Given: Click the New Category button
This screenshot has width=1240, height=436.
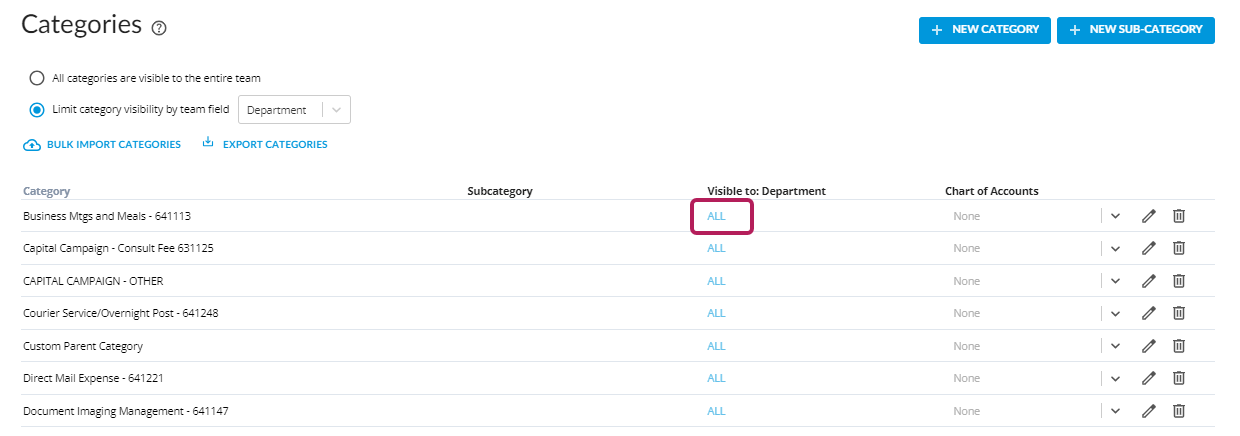Looking at the screenshot, I should pos(985,30).
